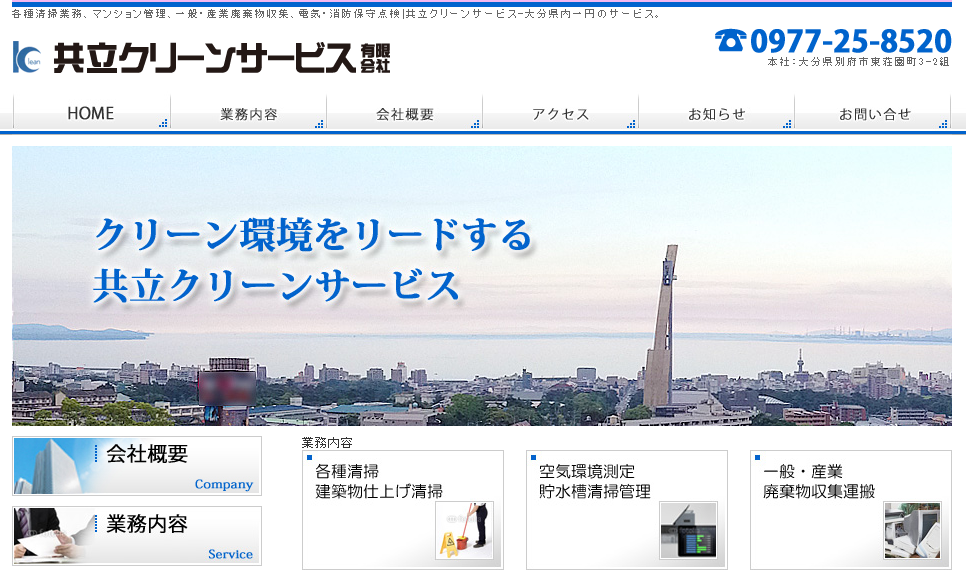Click phone number 0977-25-8520
Viewport: 966px width, 575px height.
[851, 41]
